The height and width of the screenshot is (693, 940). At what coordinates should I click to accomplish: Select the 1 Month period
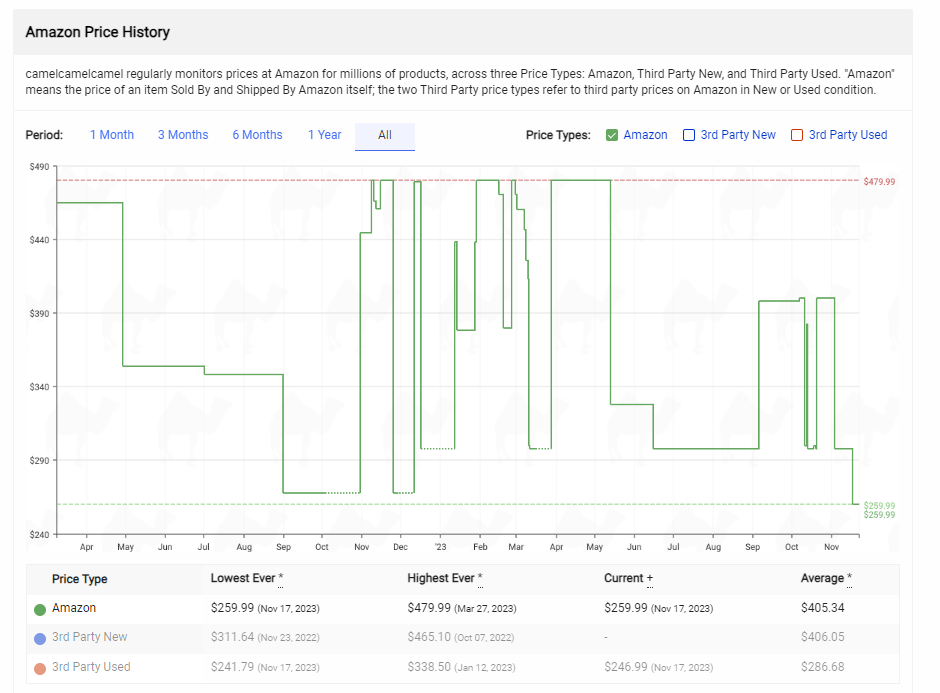point(111,135)
